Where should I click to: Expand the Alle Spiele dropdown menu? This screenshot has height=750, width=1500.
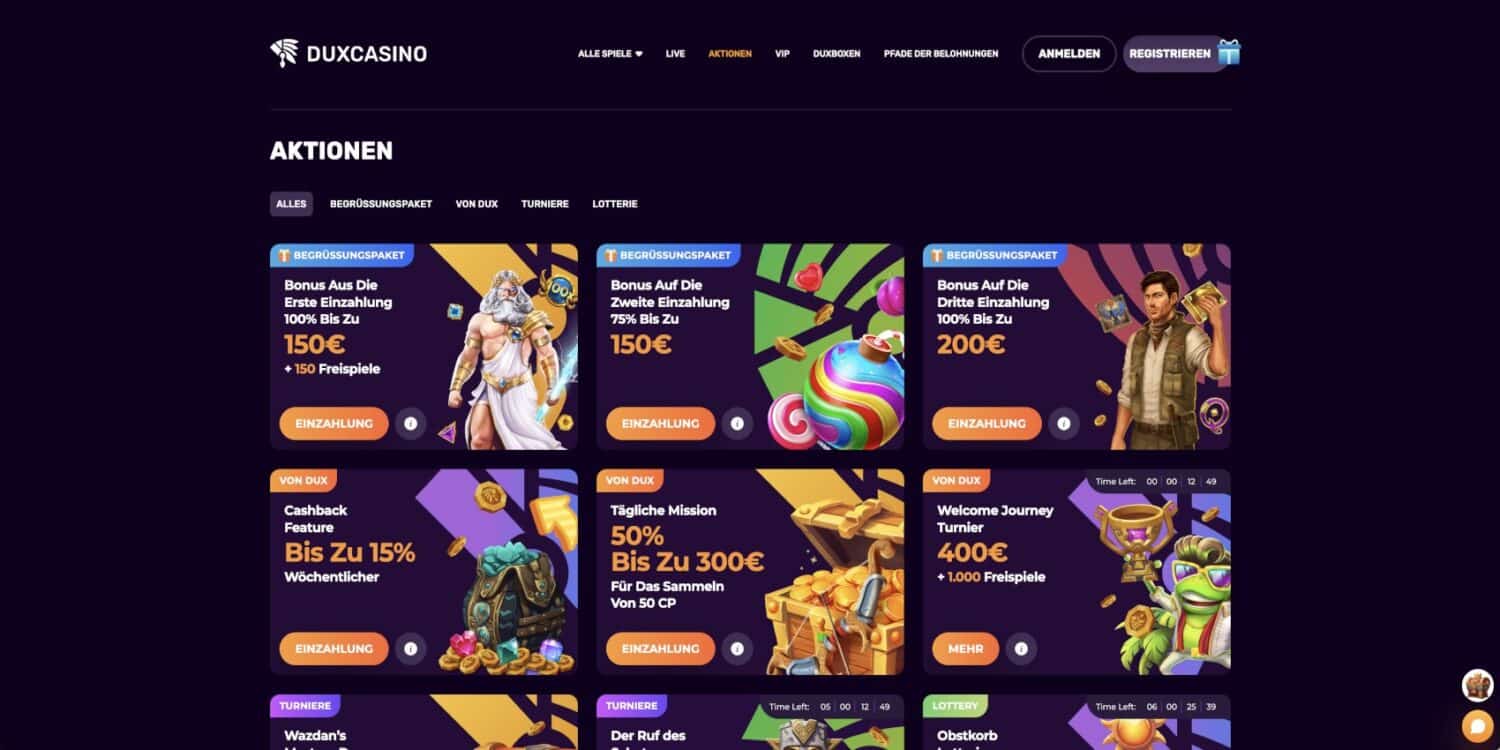(610, 54)
